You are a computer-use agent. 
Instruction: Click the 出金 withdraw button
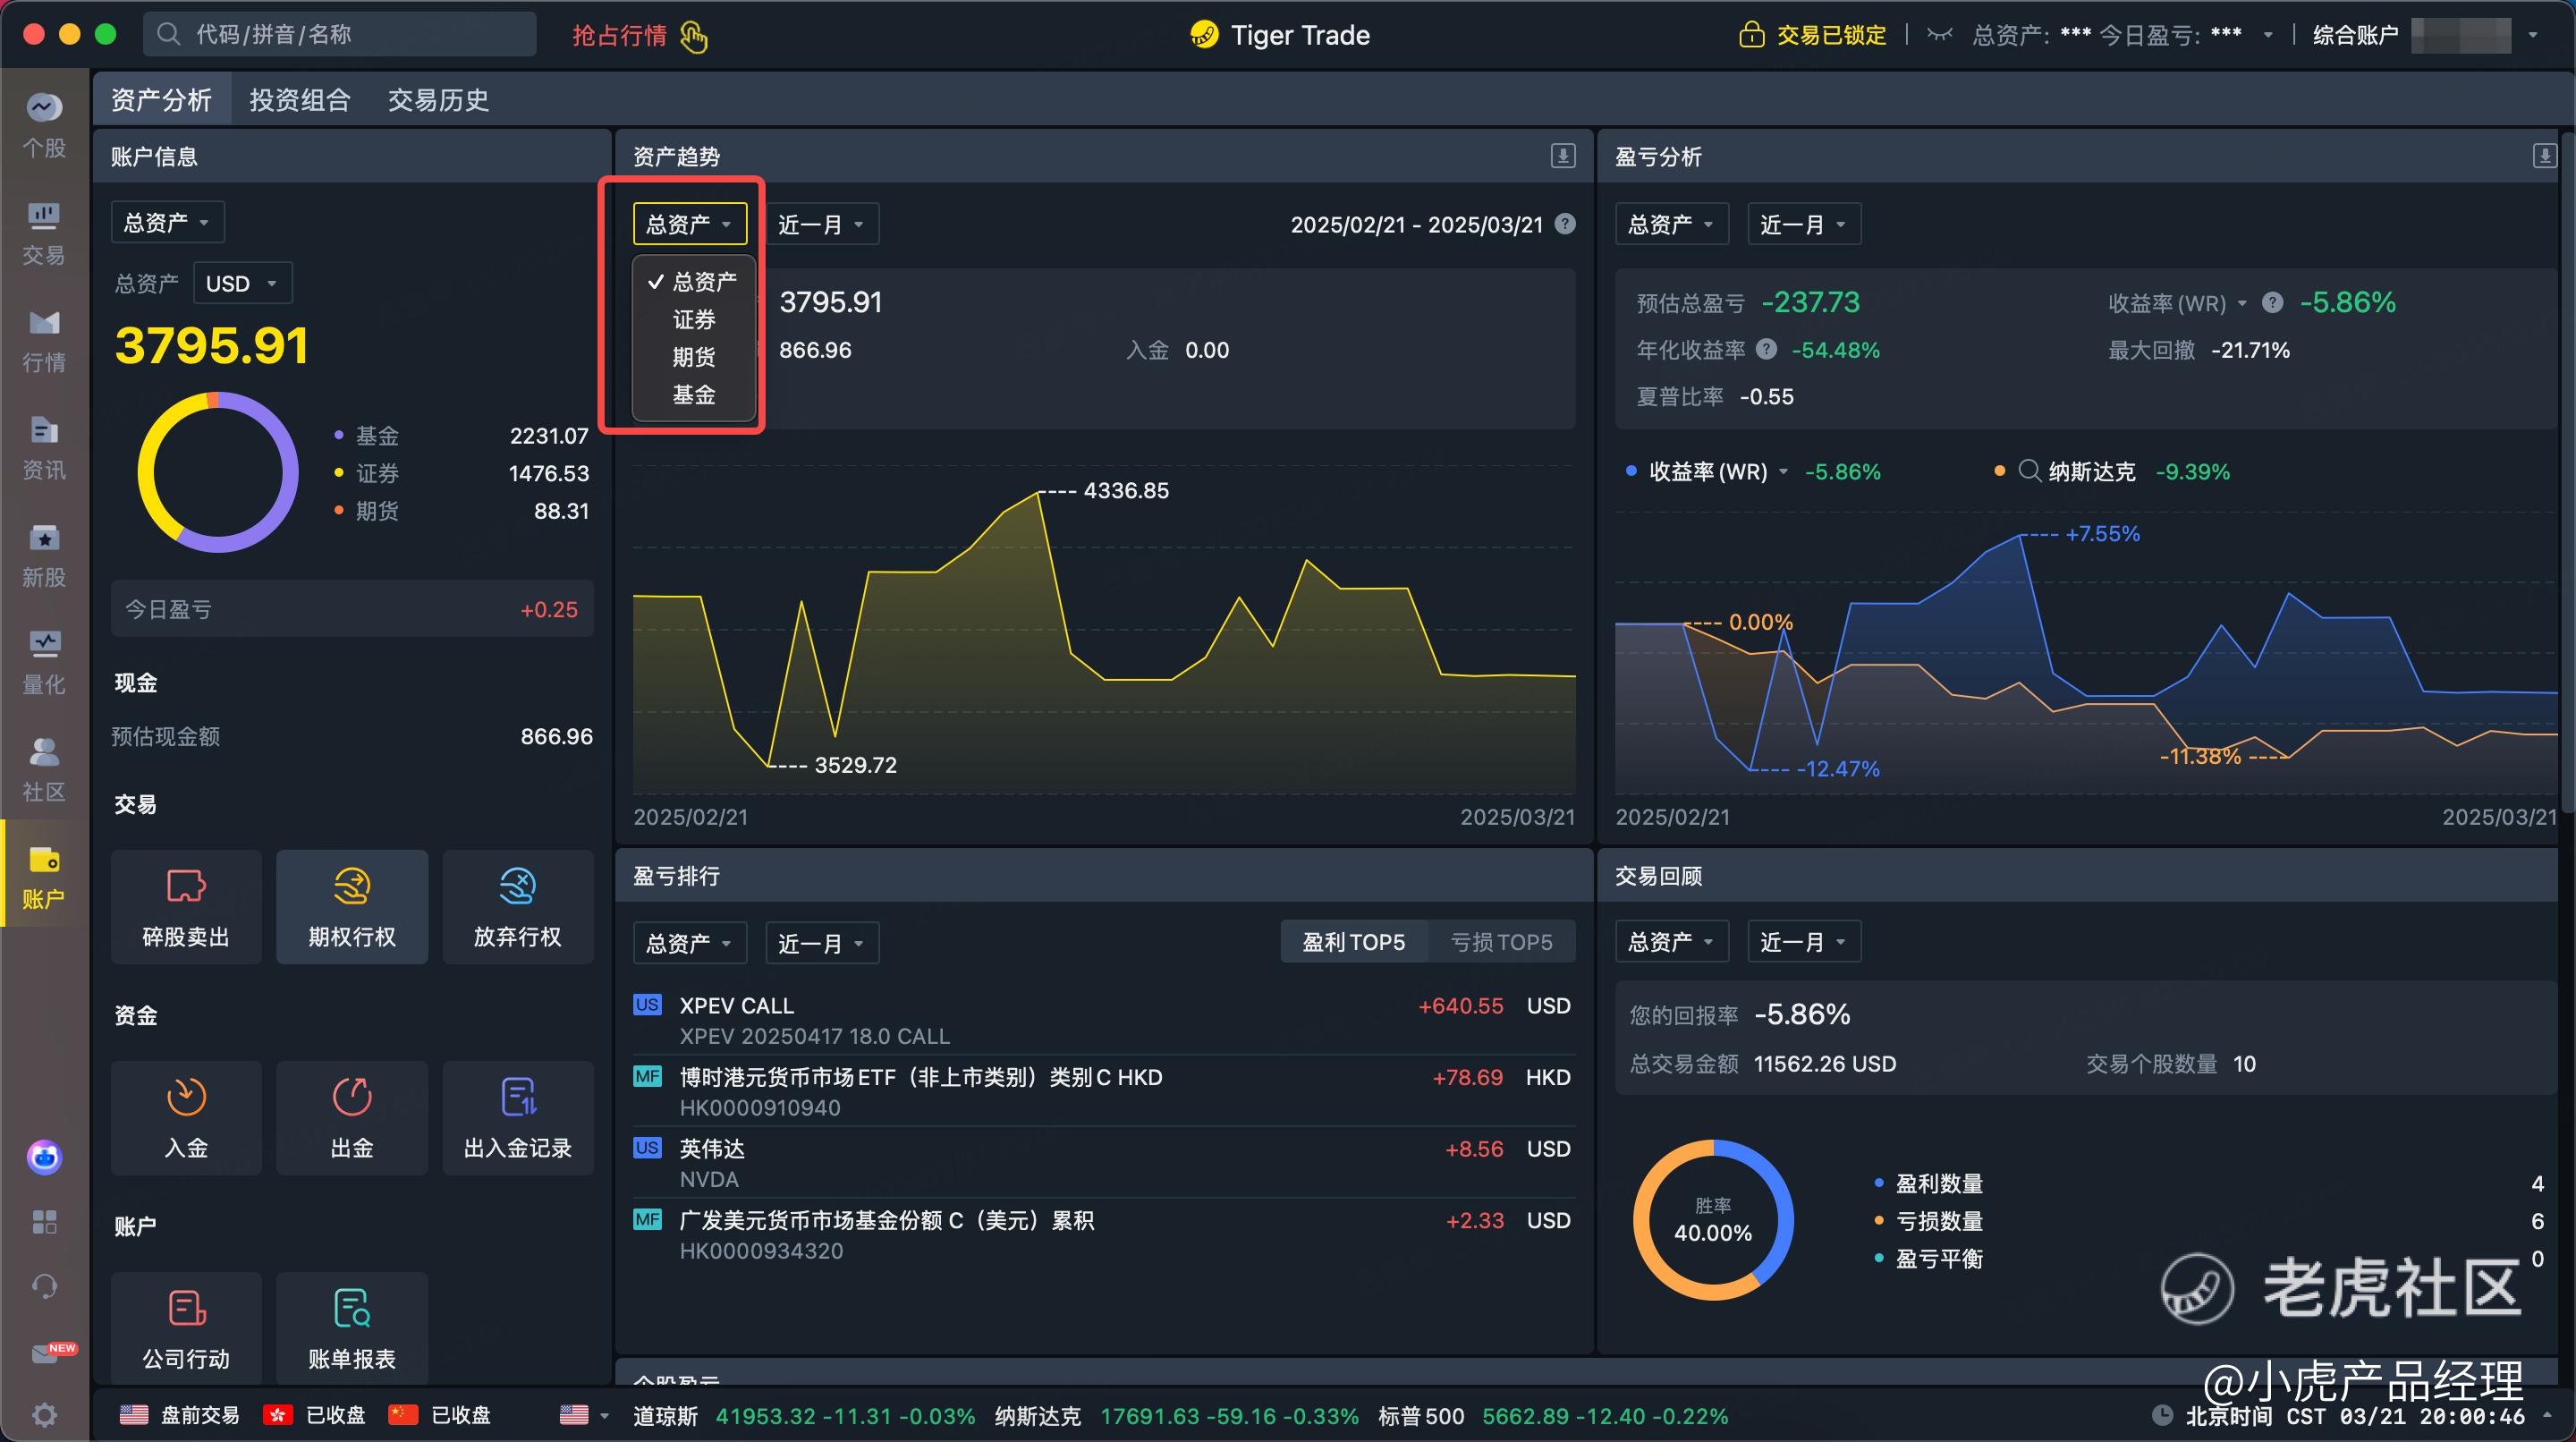(x=352, y=1118)
